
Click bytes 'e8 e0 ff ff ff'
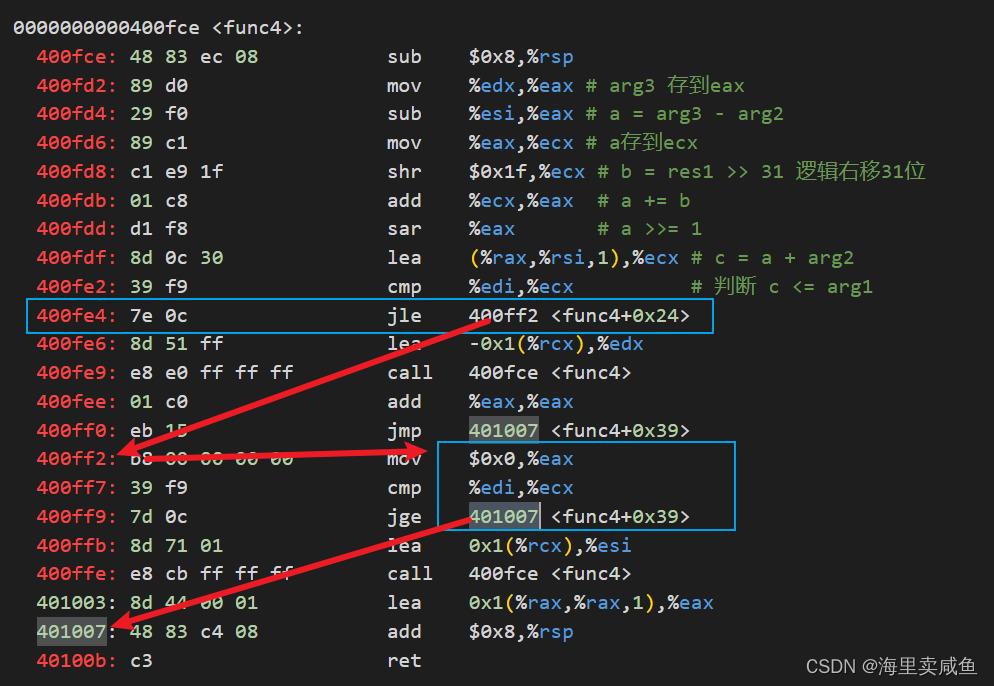(211, 373)
